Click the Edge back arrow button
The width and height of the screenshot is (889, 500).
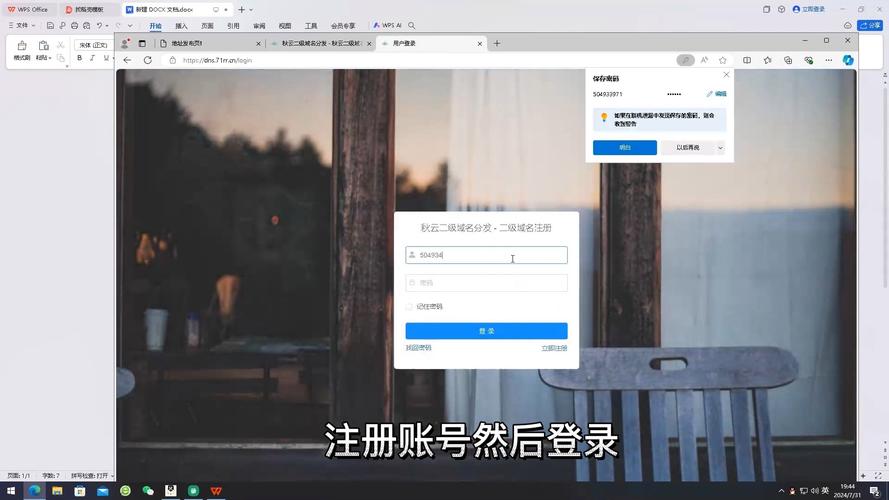tap(127, 60)
